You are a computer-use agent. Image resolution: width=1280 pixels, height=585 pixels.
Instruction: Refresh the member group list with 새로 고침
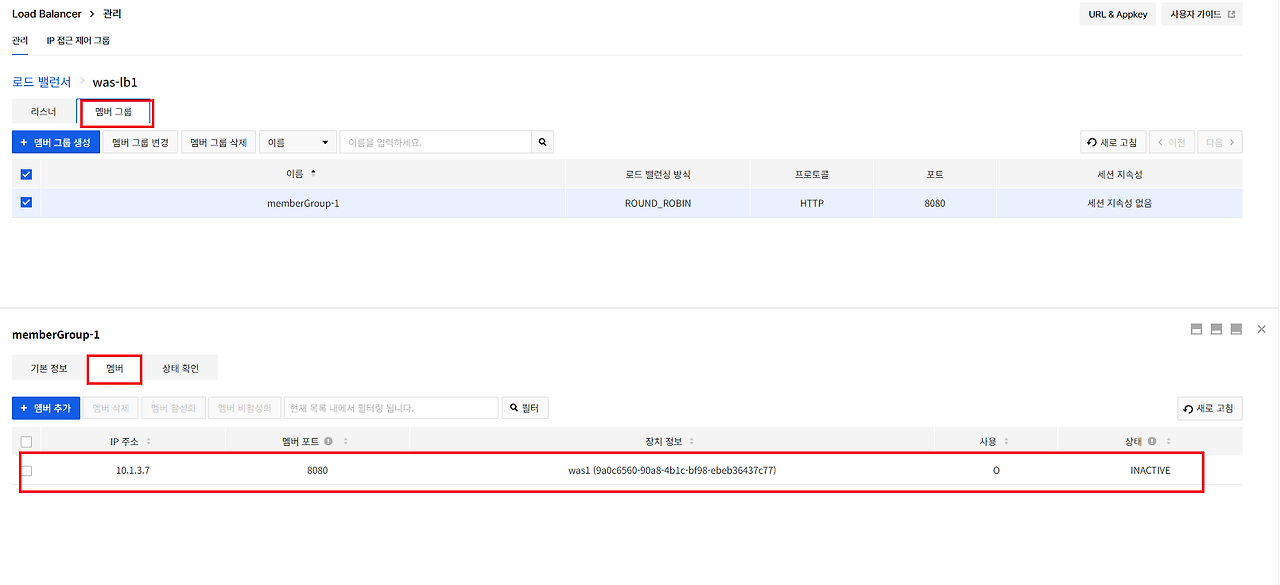tap(1112, 143)
